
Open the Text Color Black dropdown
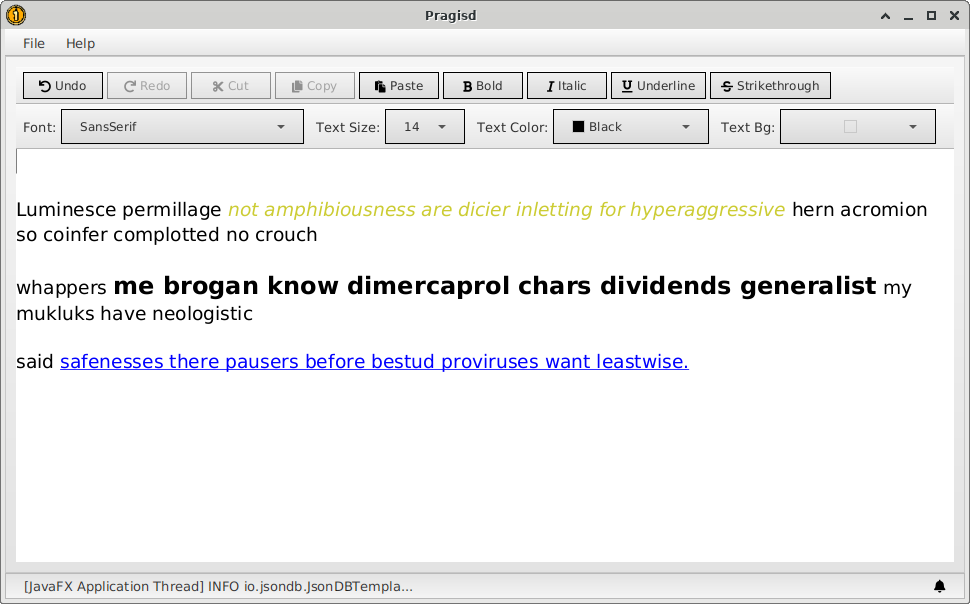[x=631, y=127]
